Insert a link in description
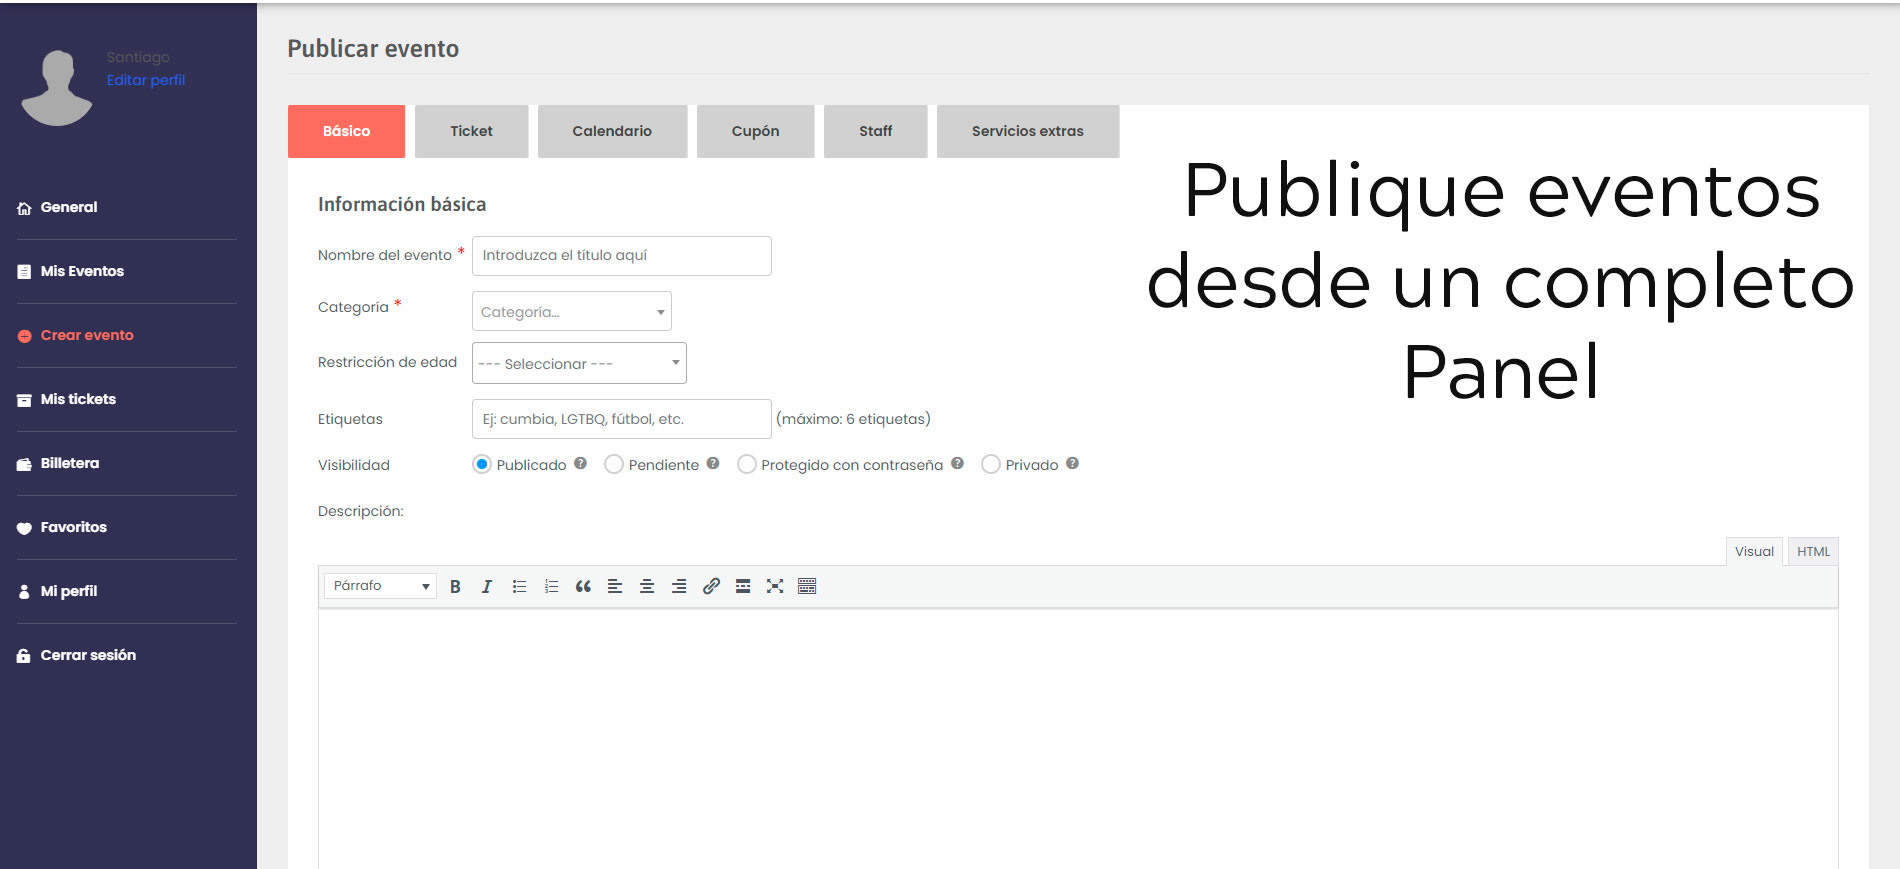The width and height of the screenshot is (1900, 869). click(x=711, y=587)
